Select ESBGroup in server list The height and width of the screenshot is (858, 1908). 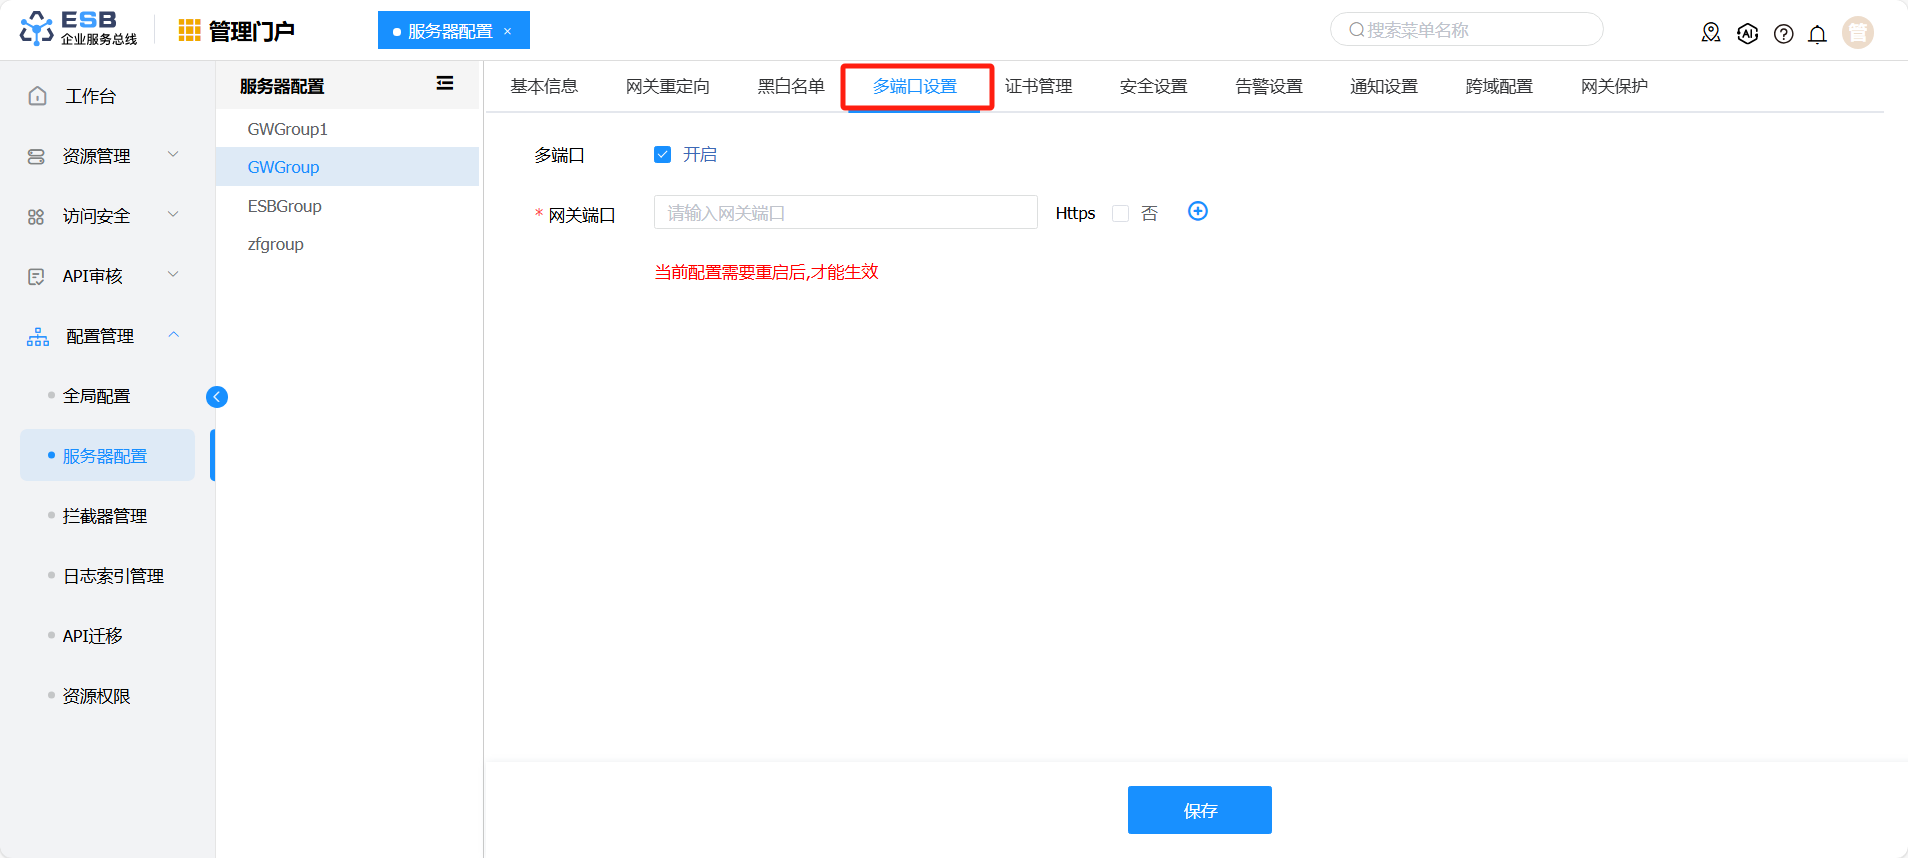coord(285,206)
